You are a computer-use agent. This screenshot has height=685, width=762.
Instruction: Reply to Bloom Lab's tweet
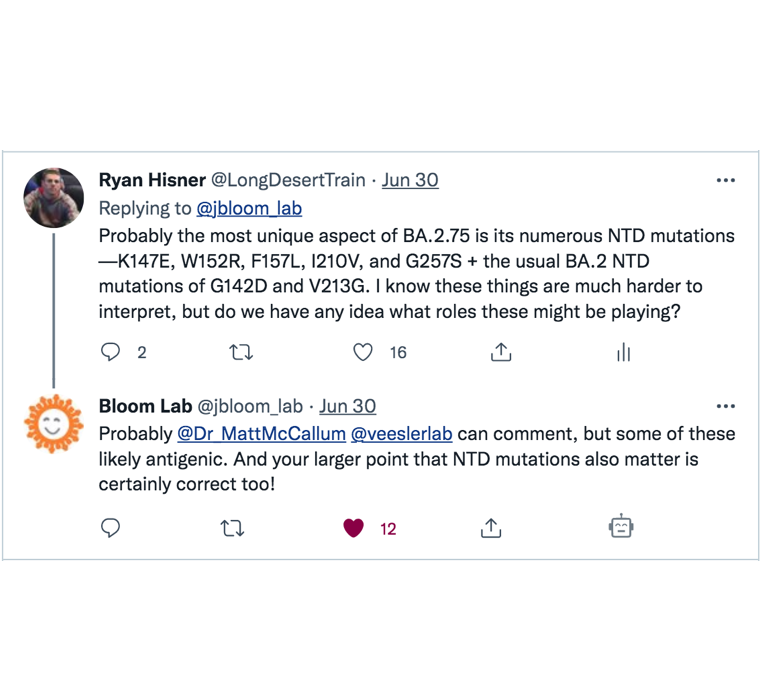[x=110, y=528]
